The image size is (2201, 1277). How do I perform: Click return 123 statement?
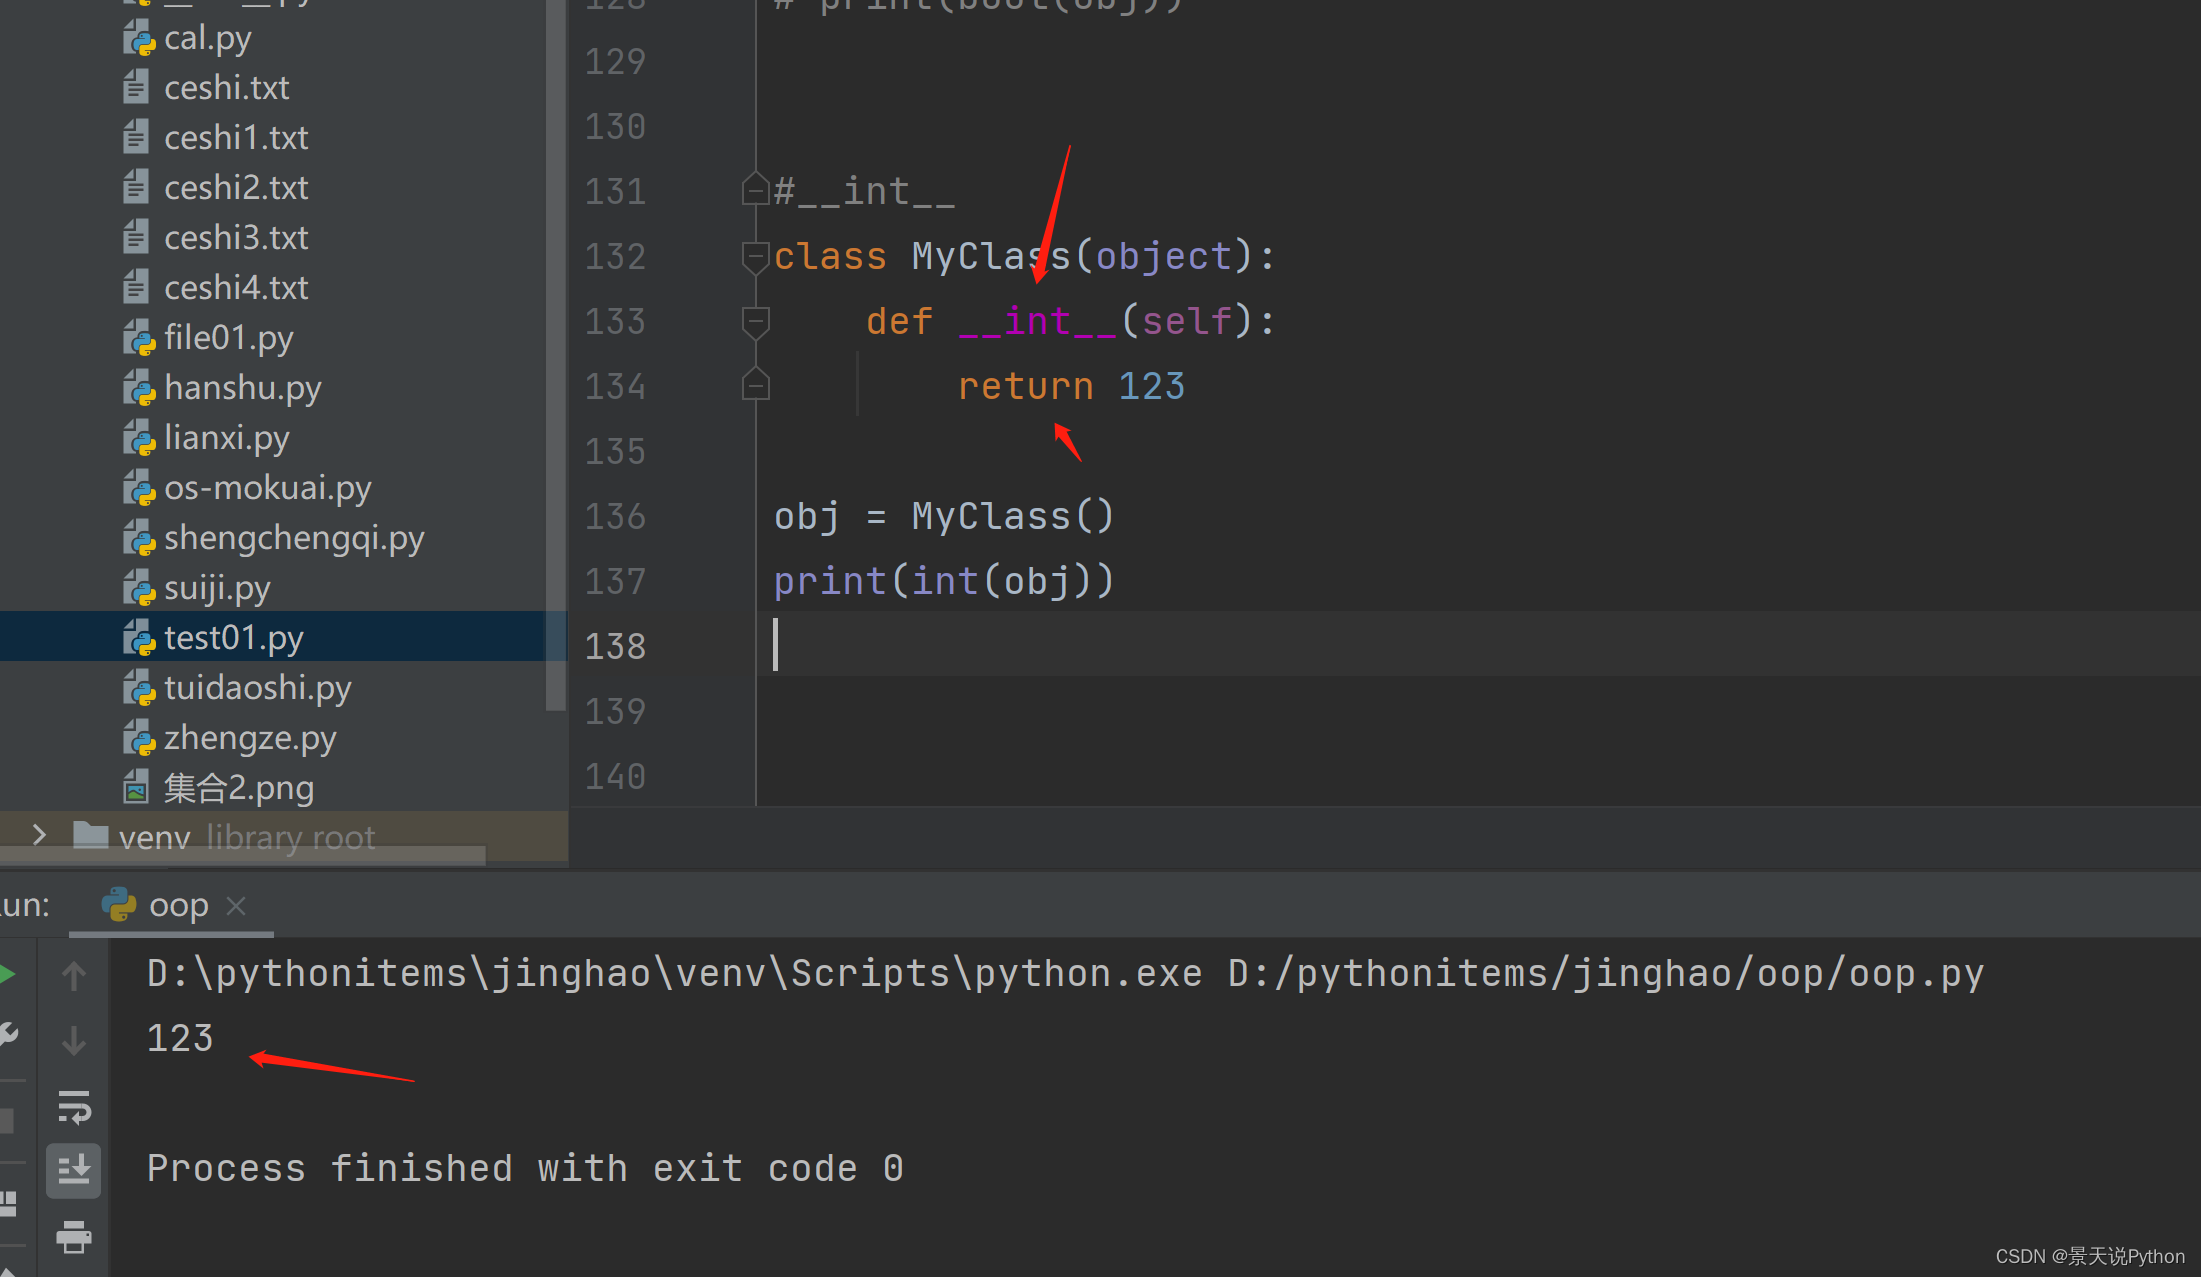(1071, 386)
